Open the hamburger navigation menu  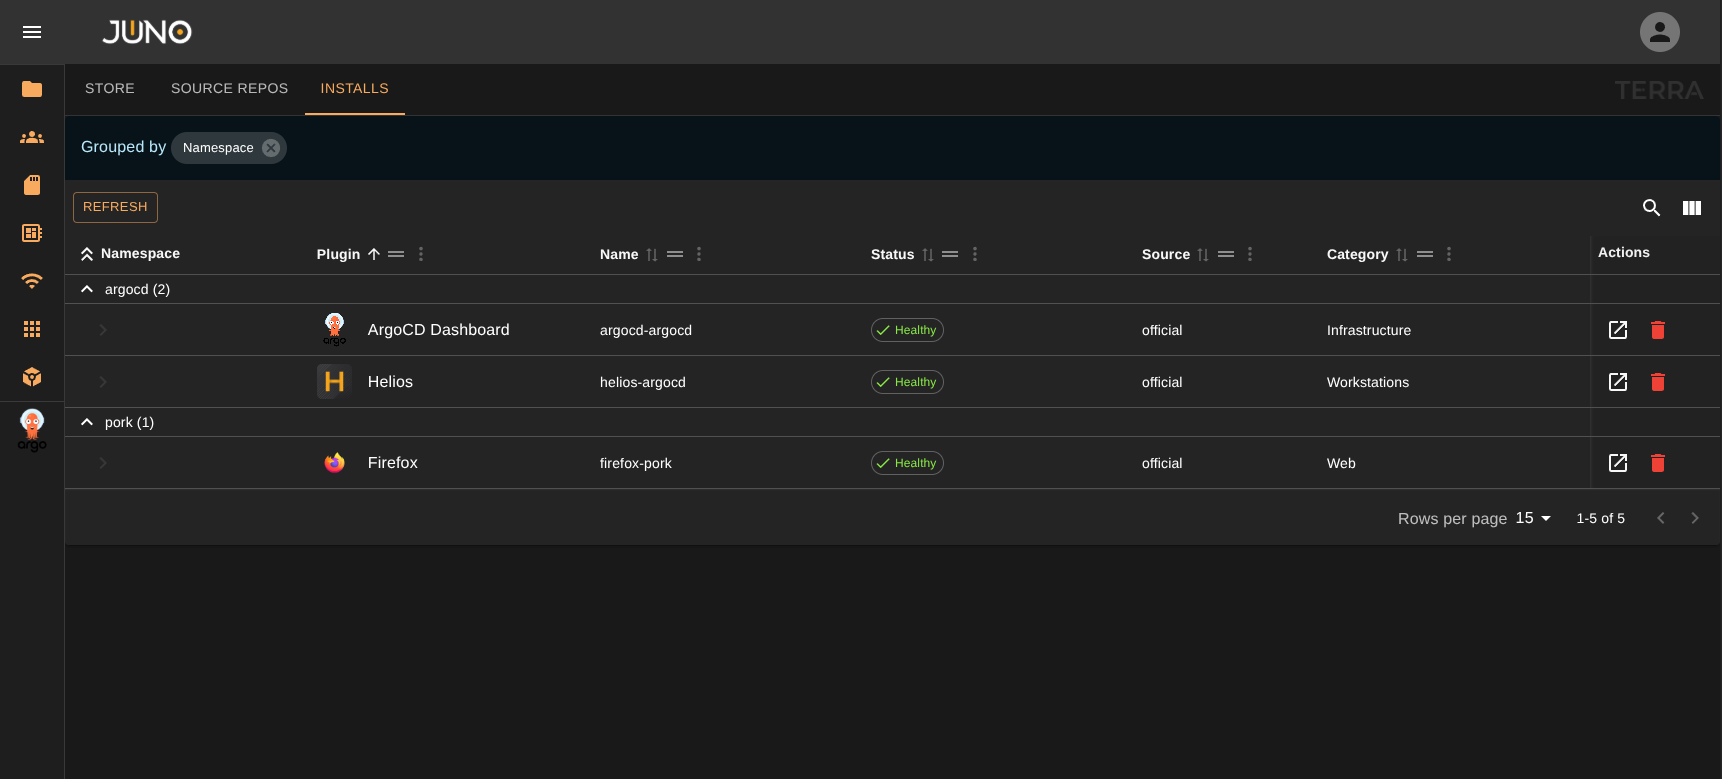(32, 32)
